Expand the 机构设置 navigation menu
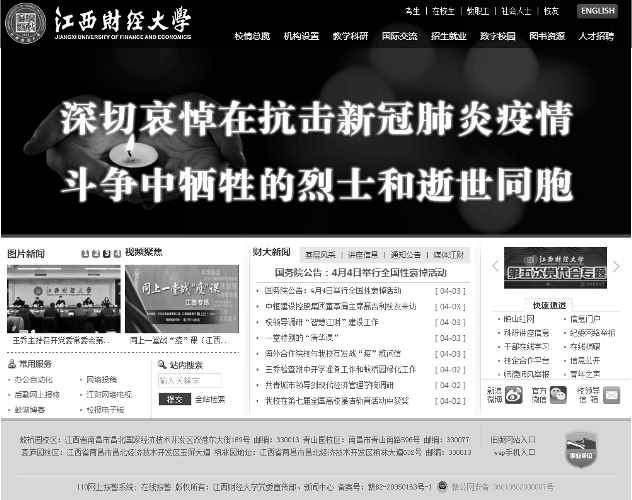Image resolution: width=632 pixels, height=500 pixels. [301, 35]
